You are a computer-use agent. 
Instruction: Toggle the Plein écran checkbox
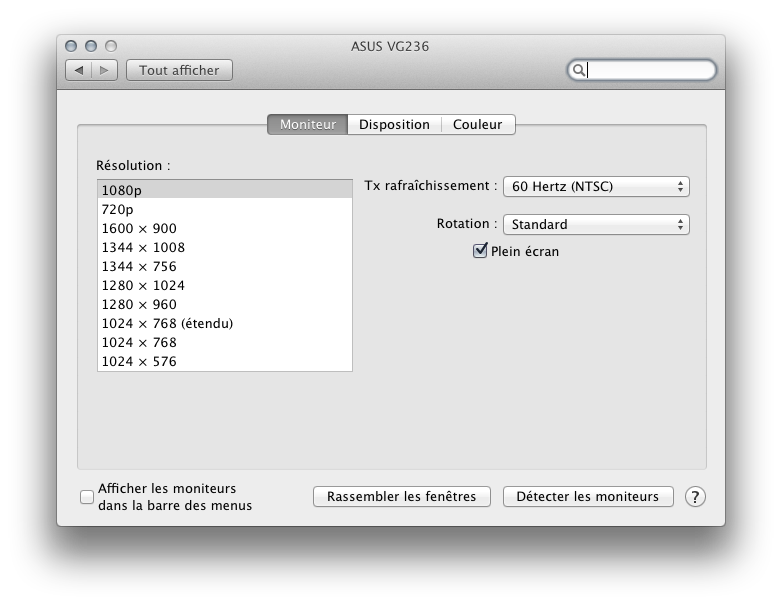(x=480, y=251)
